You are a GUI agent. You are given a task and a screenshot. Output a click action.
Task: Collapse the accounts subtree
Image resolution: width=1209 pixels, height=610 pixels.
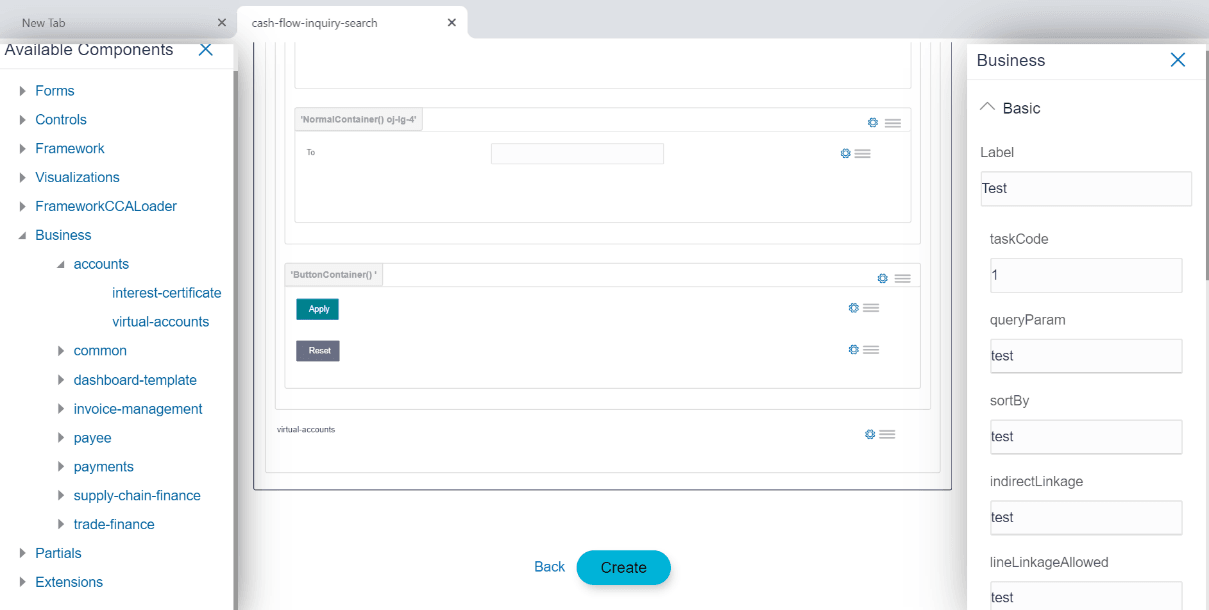(61, 265)
